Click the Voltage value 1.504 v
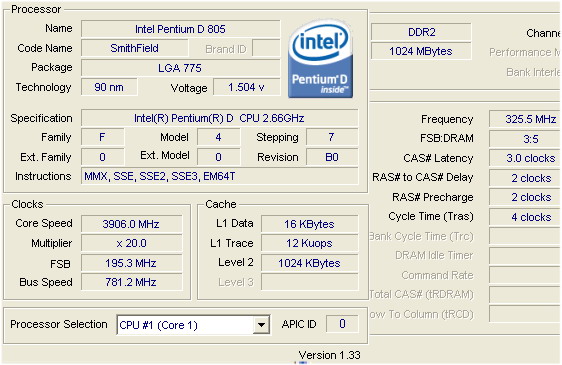 pos(247,87)
